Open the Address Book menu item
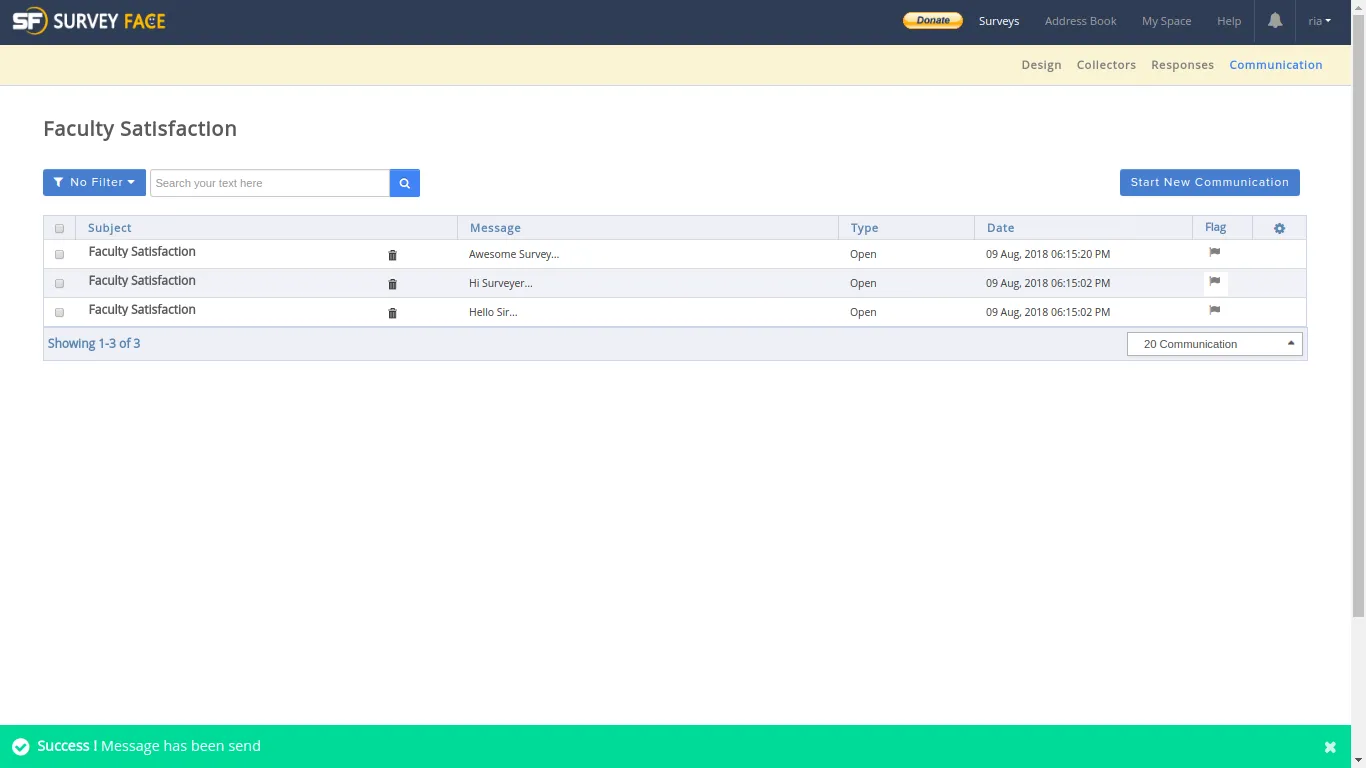Screen dimensions: 1366x768 (1080, 21)
